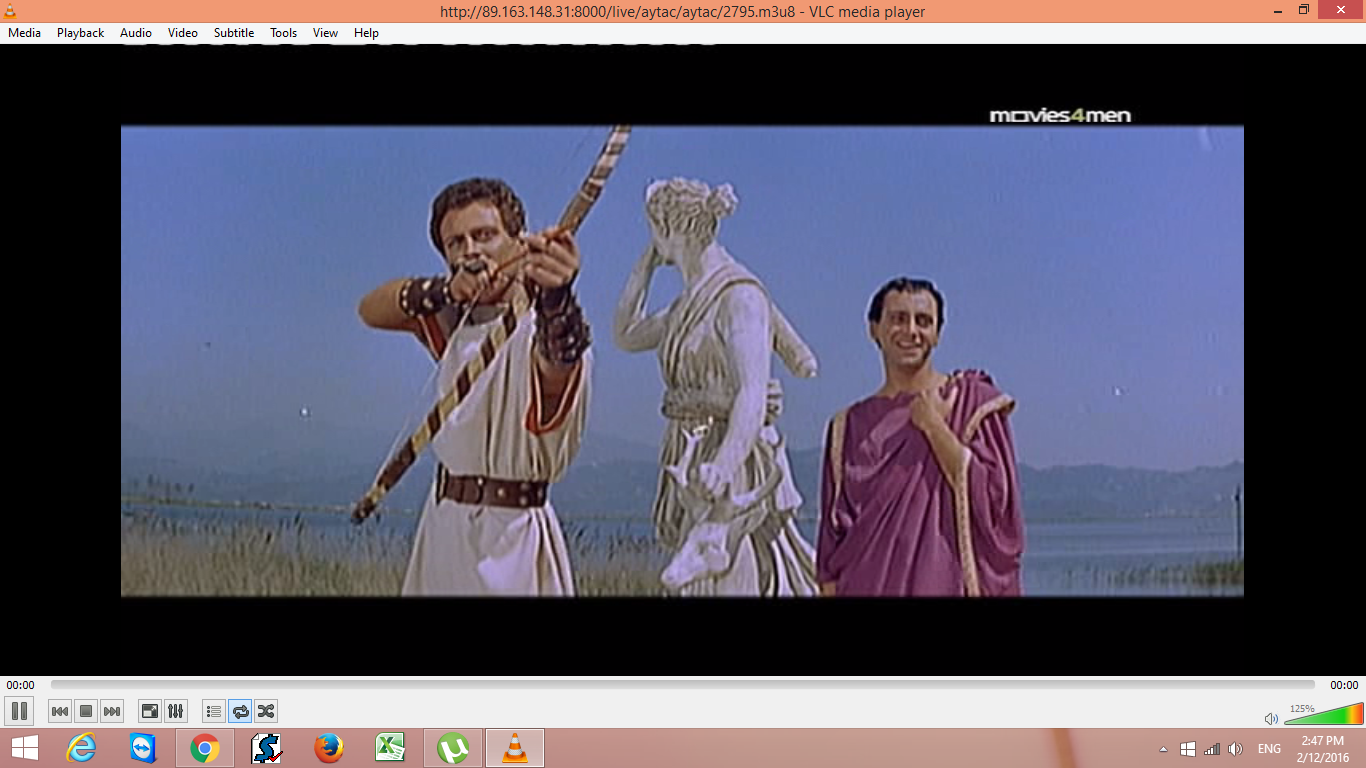Click the elapsed time 00:00 label
This screenshot has height=768, width=1366.
tap(20, 685)
